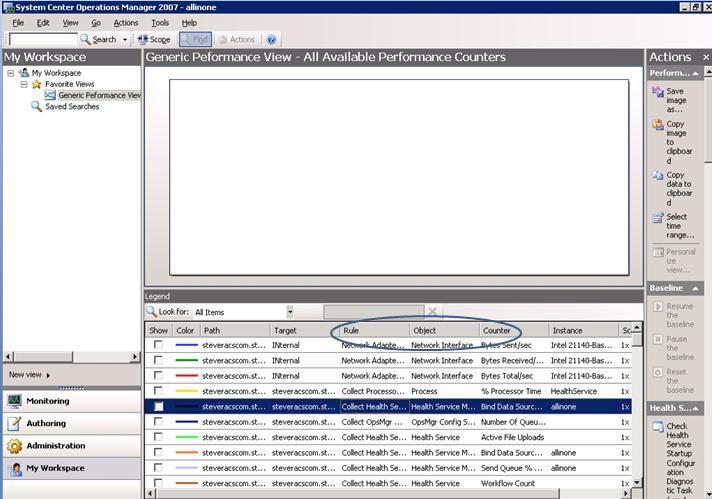
Task: Click red color line of Bytes Total/sec row
Action: coord(187,375)
